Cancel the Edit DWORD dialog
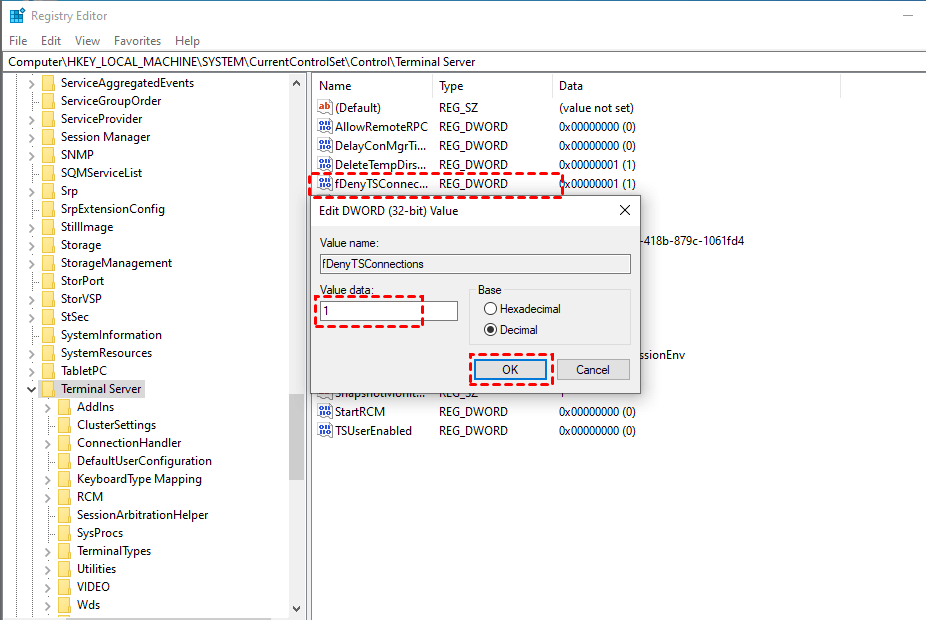Screen dimensions: 926x620 593,370
